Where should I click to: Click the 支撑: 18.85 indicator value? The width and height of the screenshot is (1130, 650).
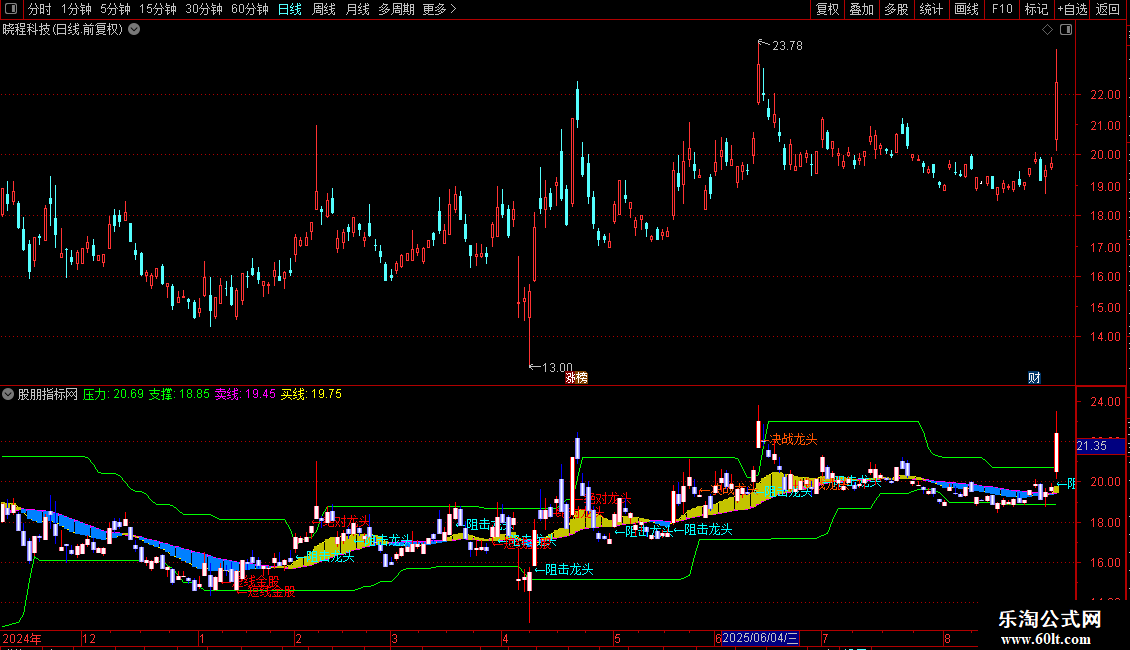(x=179, y=394)
